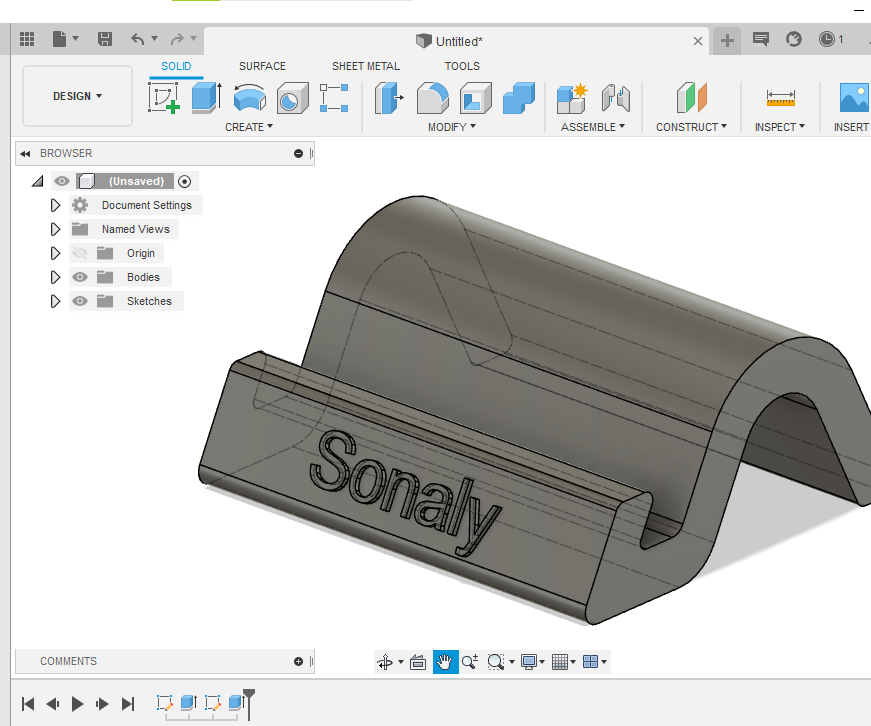Click the Extrude tool icon
Image resolution: width=871 pixels, height=726 pixels.
pos(206,98)
